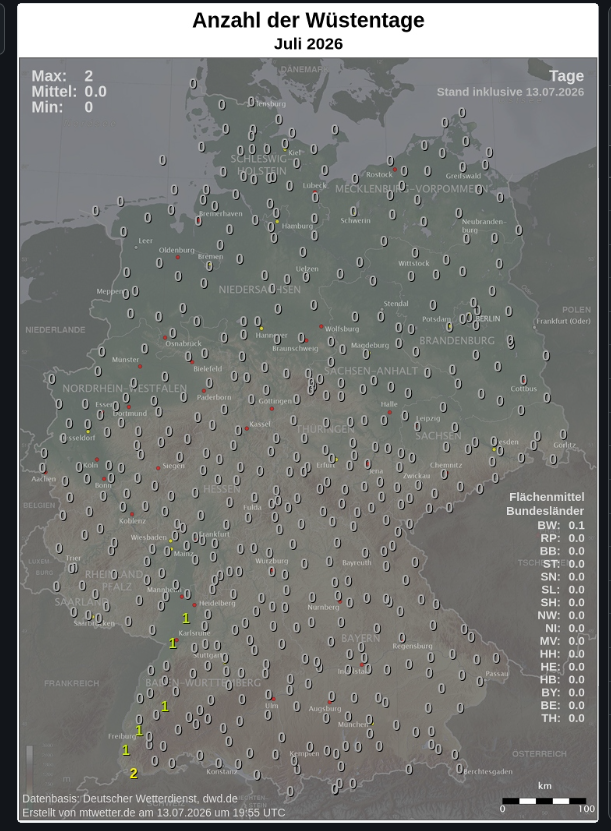Click the 'Augsburg' city label
Screen dimensions: 611x831
tap(325, 709)
